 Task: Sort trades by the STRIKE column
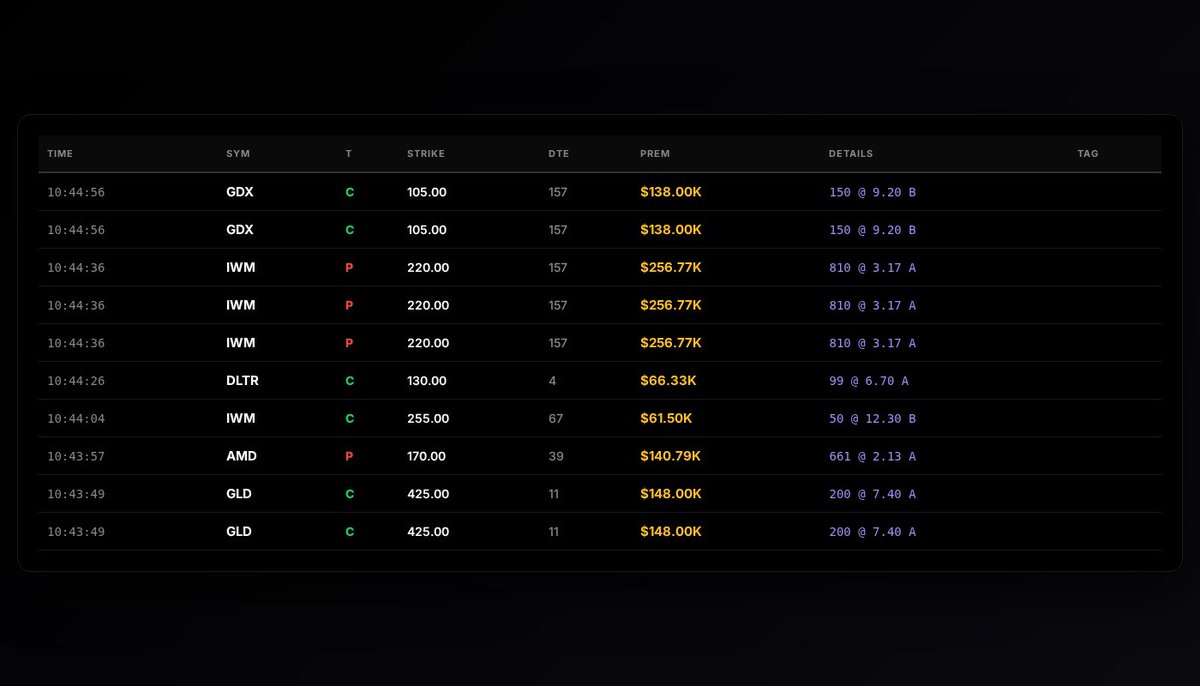(x=426, y=153)
